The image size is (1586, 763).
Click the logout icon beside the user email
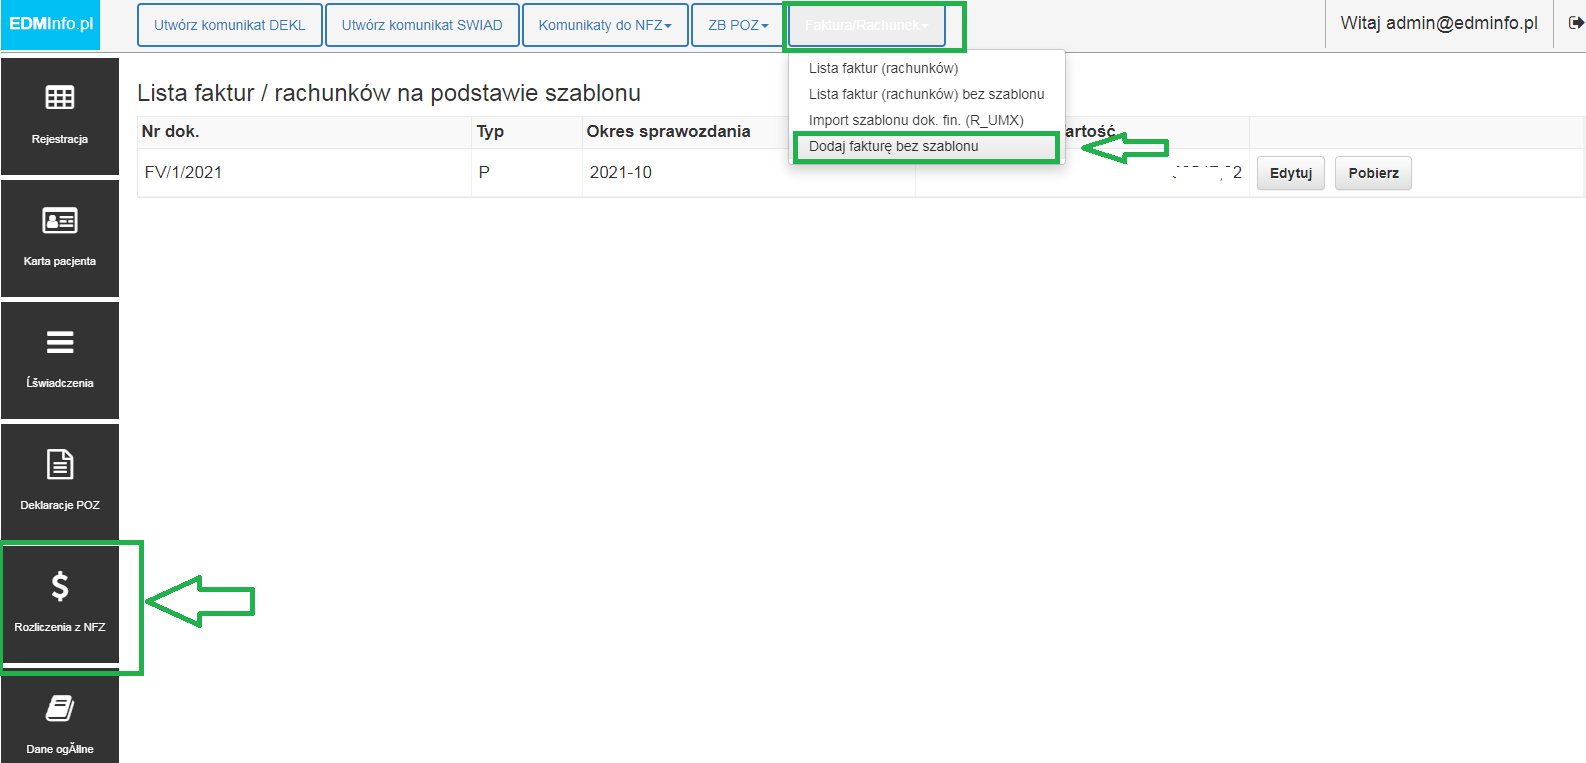(1576, 23)
